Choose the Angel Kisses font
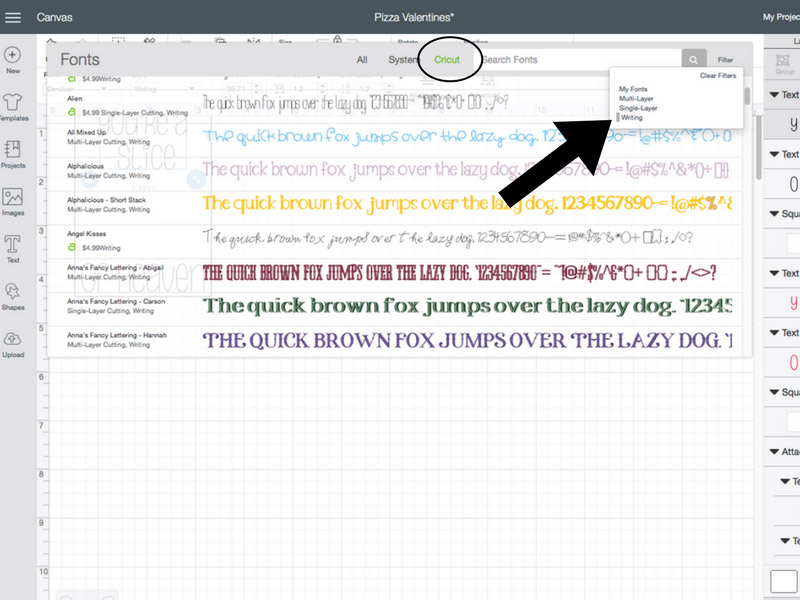Image resolution: width=800 pixels, height=600 pixels. click(x=394, y=242)
